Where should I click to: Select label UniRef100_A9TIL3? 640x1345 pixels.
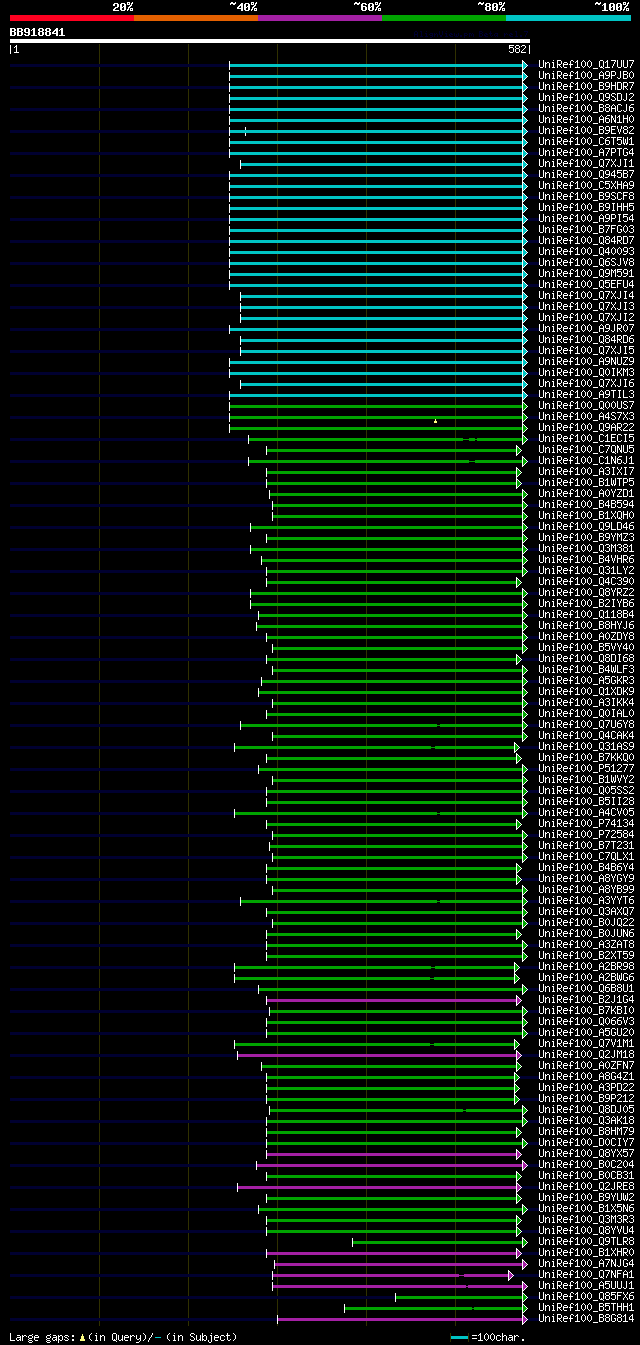(586, 394)
